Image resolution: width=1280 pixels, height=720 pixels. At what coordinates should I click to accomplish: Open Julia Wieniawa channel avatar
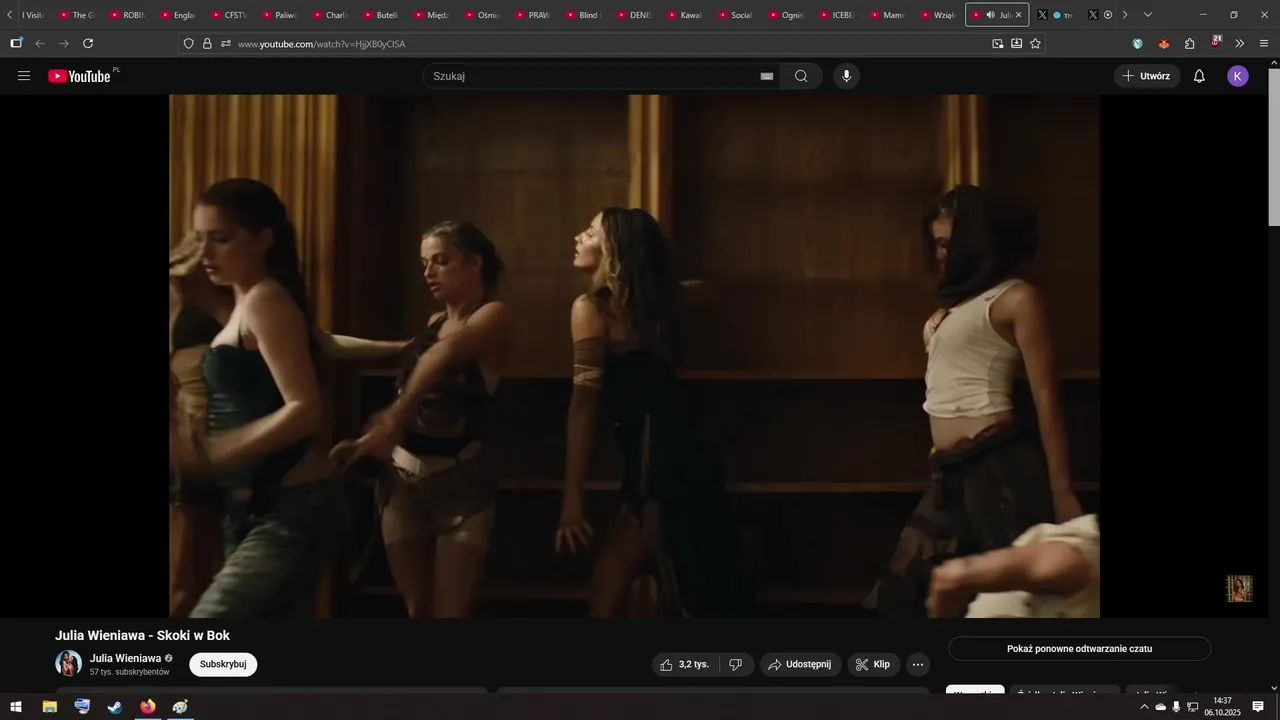coord(69,663)
